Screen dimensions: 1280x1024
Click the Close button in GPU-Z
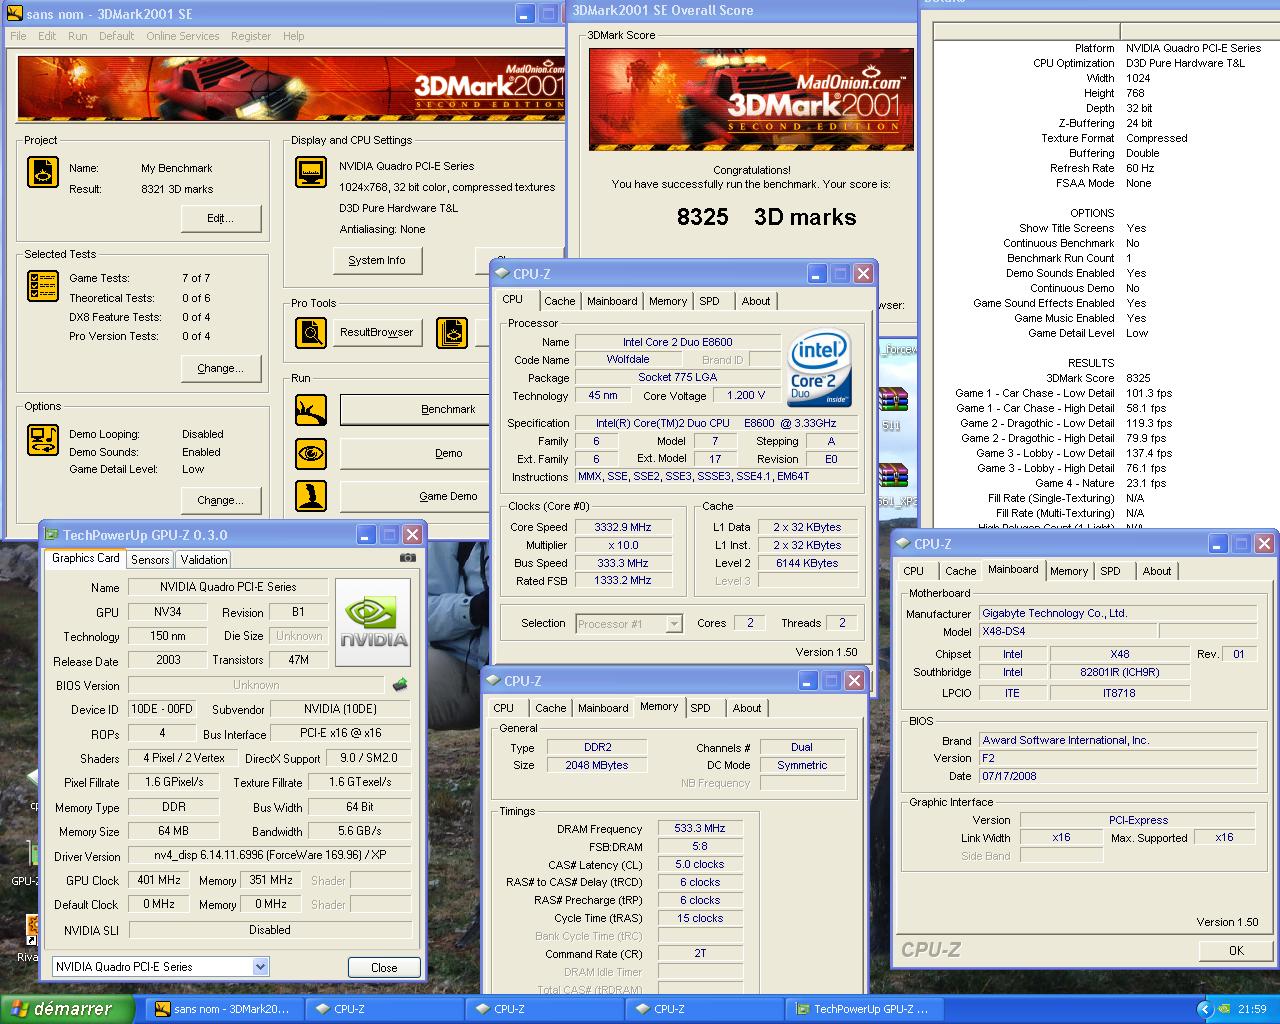[x=384, y=967]
